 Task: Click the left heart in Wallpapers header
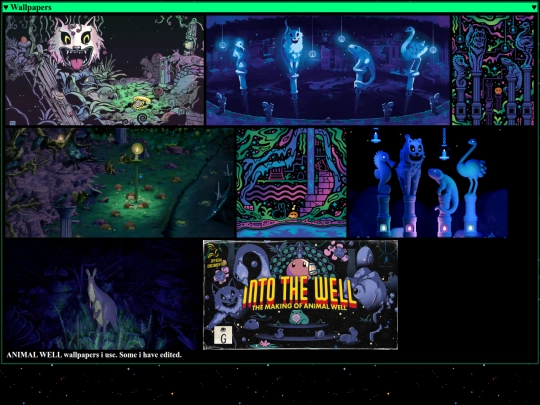pyautogui.click(x=6, y=7)
